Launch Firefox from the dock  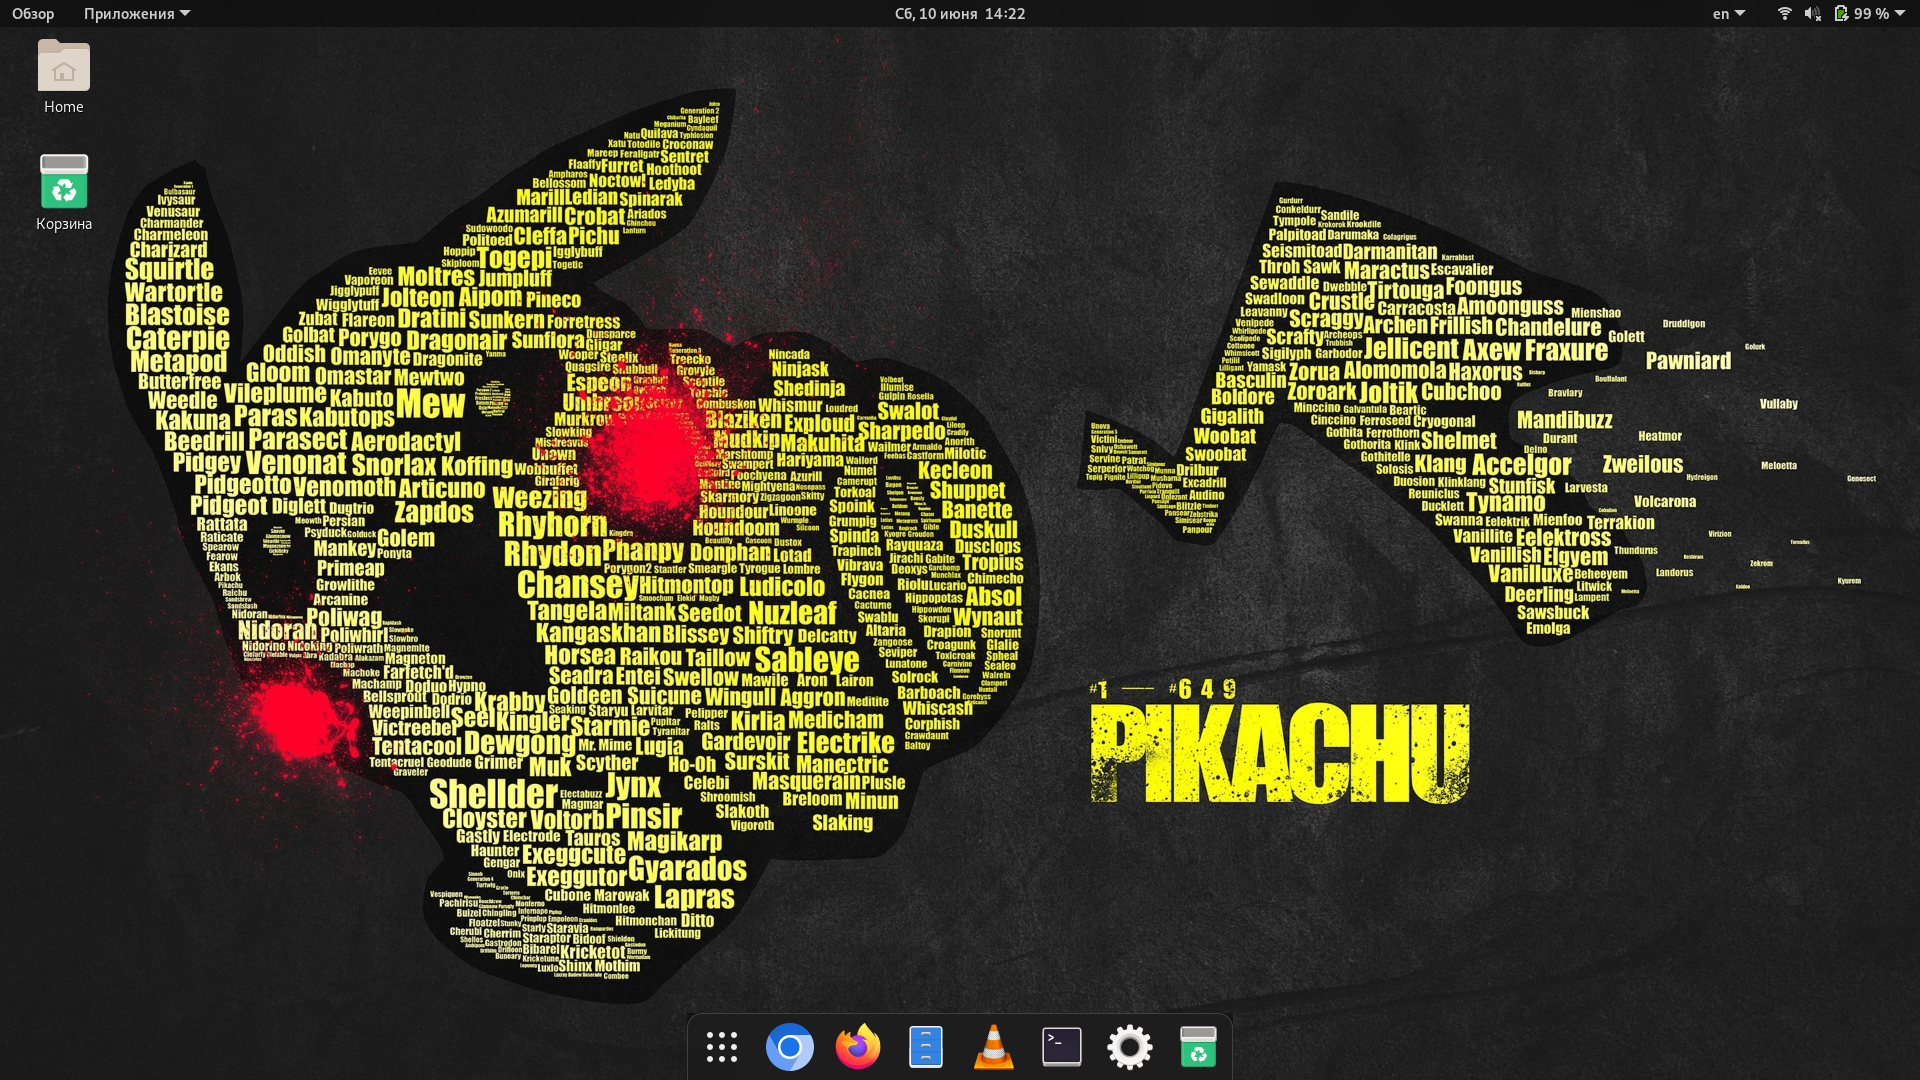point(858,1047)
